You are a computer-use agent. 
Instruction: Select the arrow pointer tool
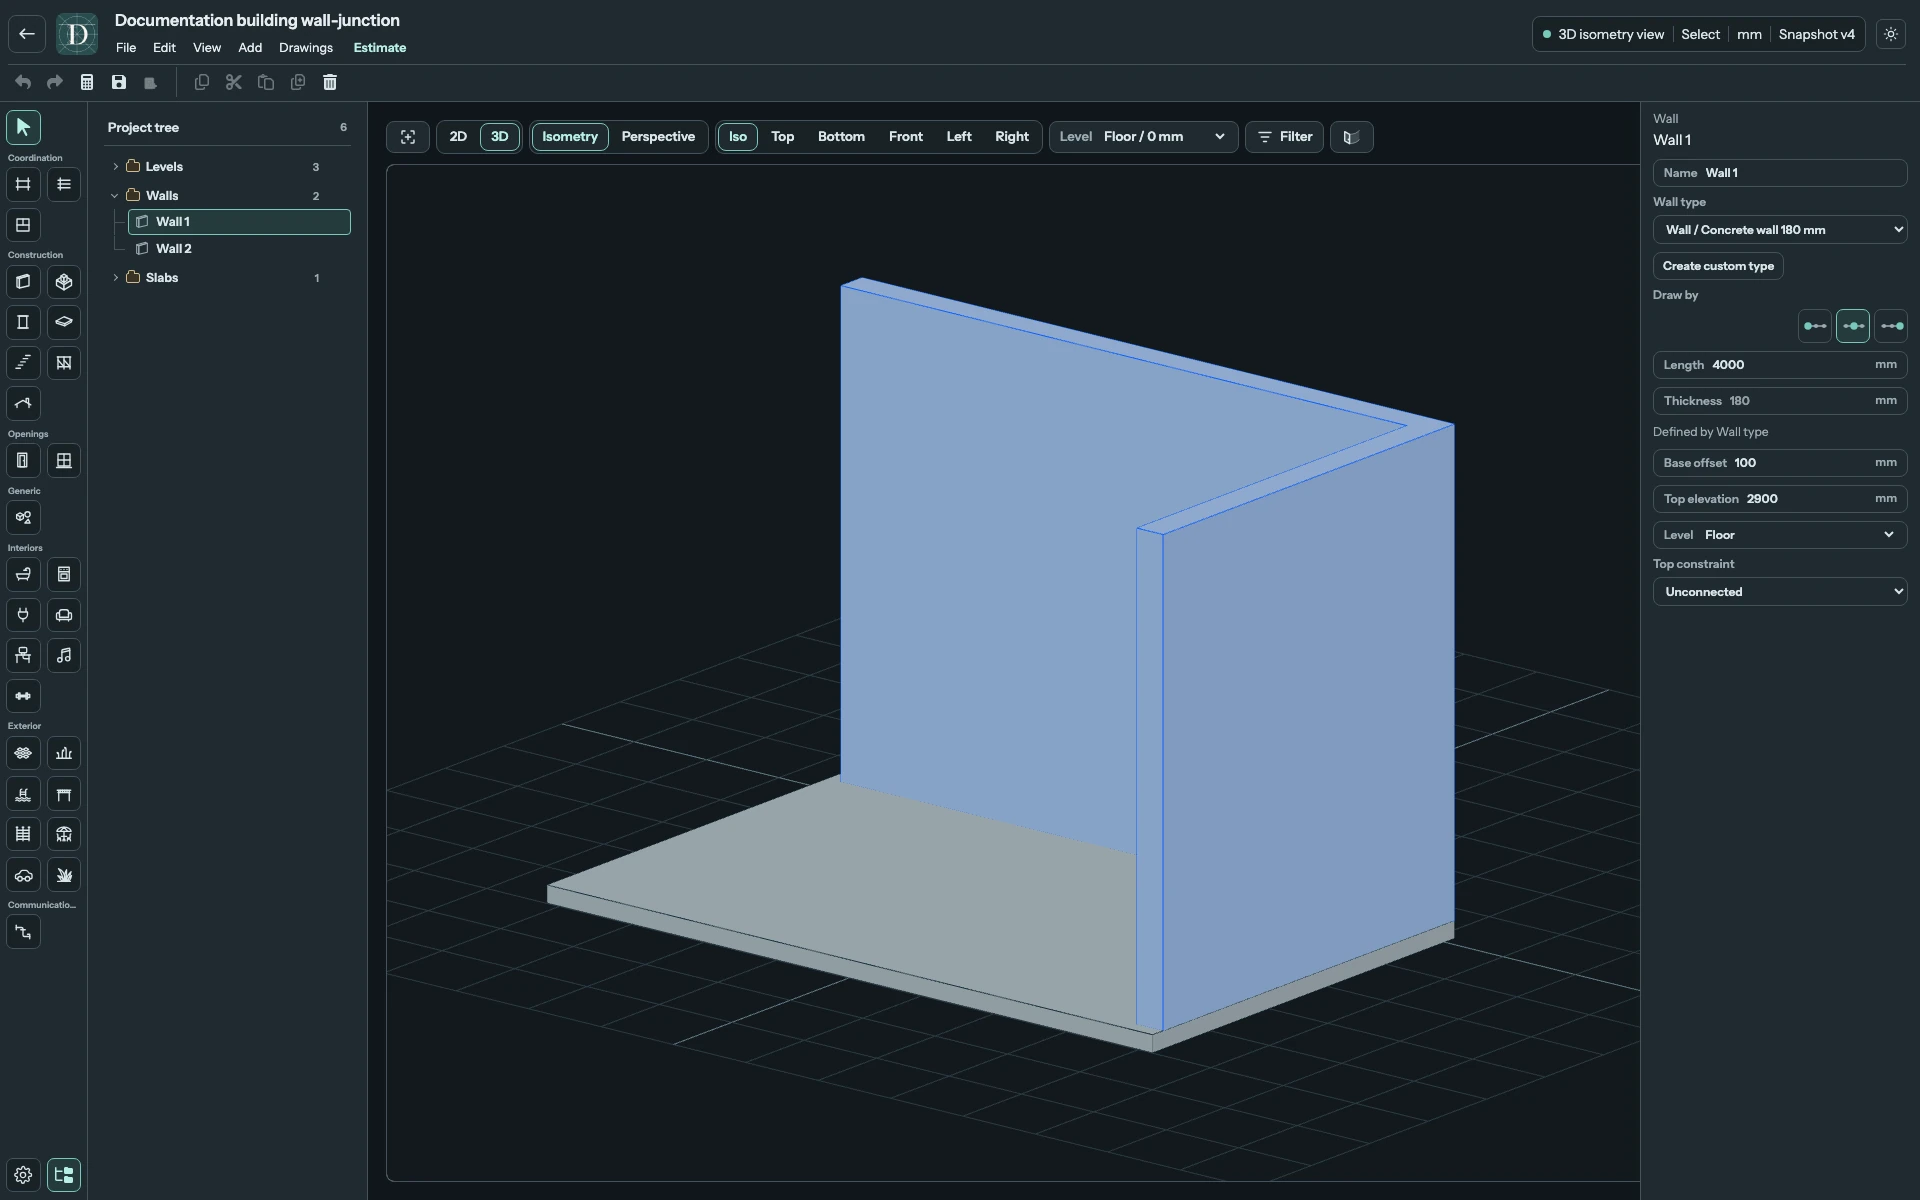tap(23, 127)
